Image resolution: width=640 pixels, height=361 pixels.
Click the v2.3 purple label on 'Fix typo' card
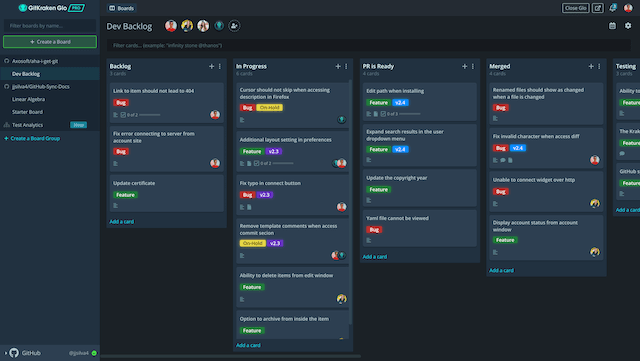pyautogui.click(x=264, y=195)
